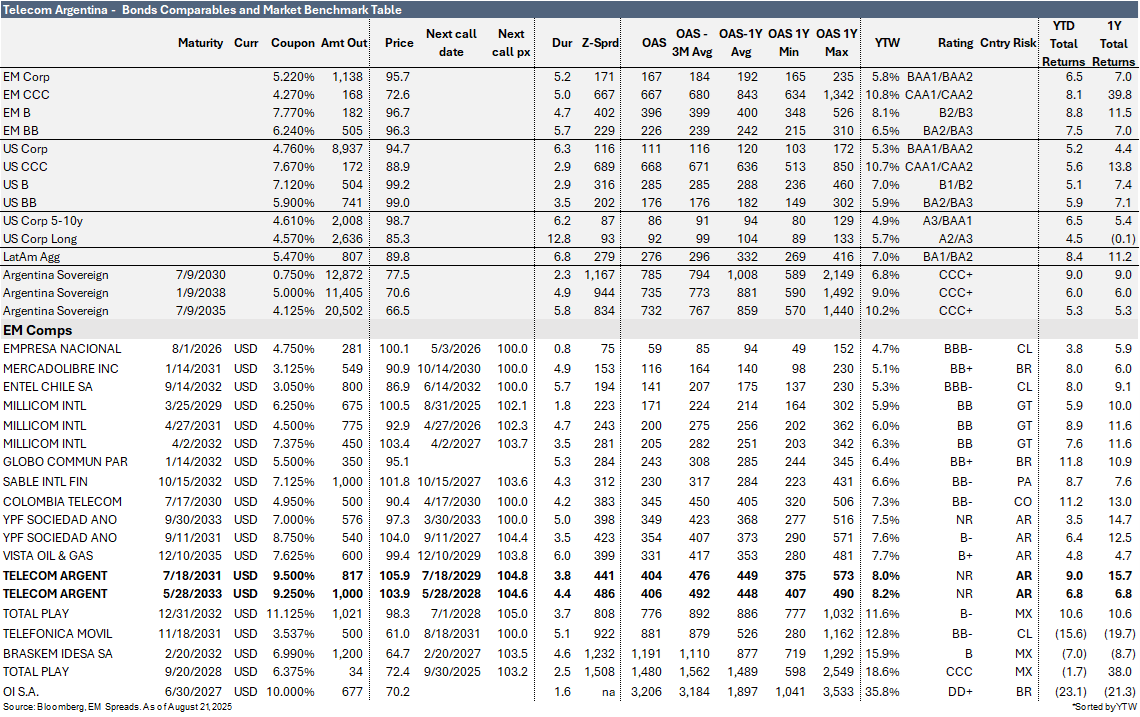Click maturity '7/9/2035' of Argentina Sovereign
Image resolution: width=1140 pixels, height=717 pixels.
click(201, 311)
